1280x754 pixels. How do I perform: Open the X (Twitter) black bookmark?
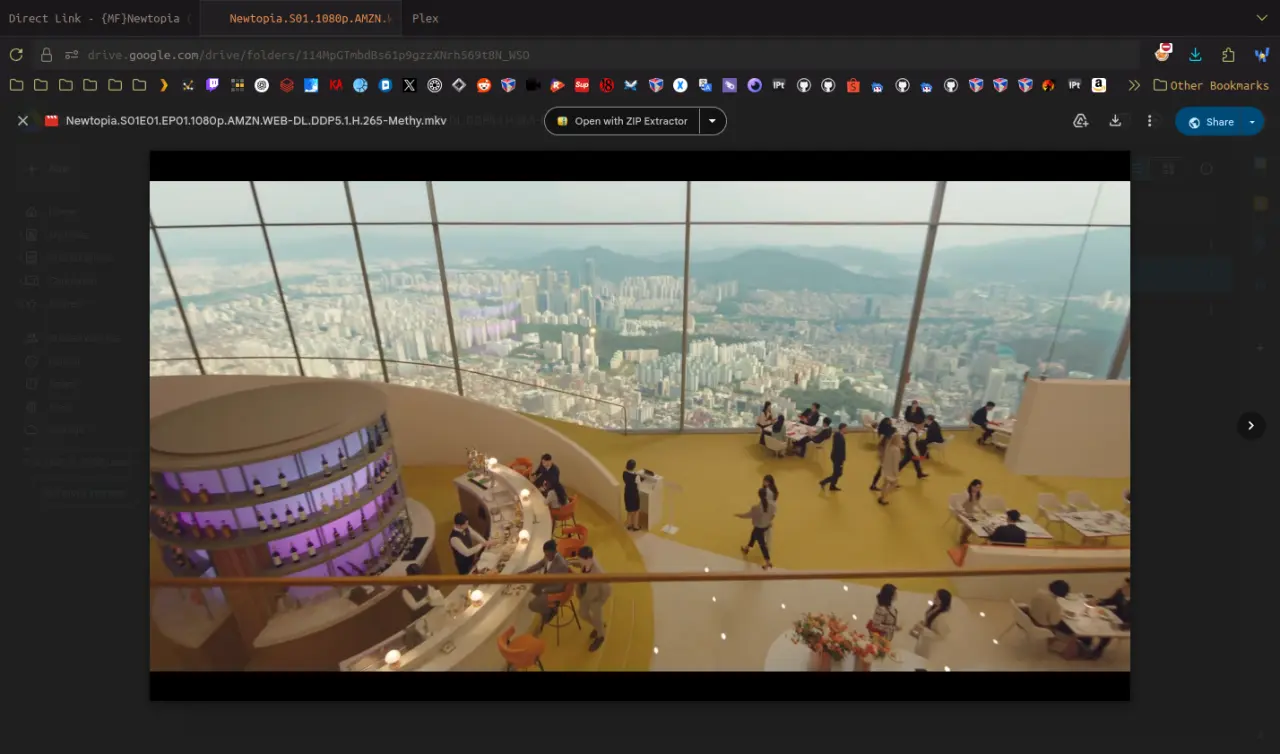click(409, 85)
